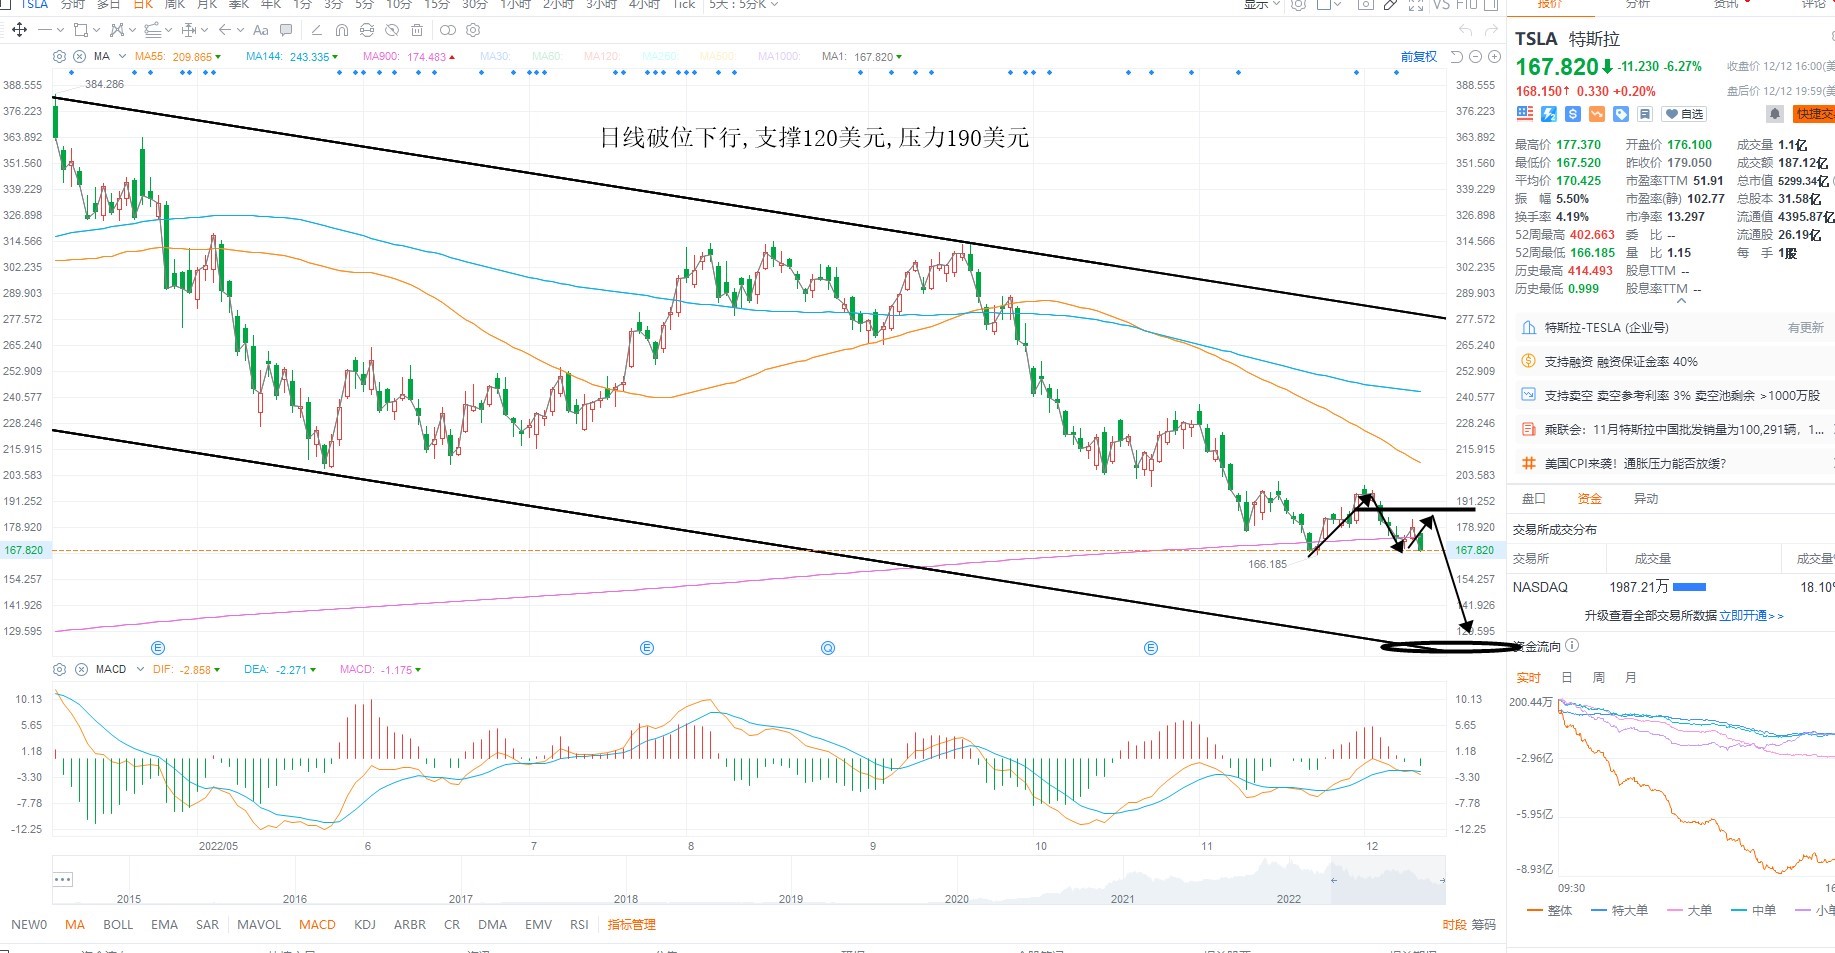Switch capital flow to 周 view
Image resolution: width=1835 pixels, height=953 pixels.
point(1599,678)
